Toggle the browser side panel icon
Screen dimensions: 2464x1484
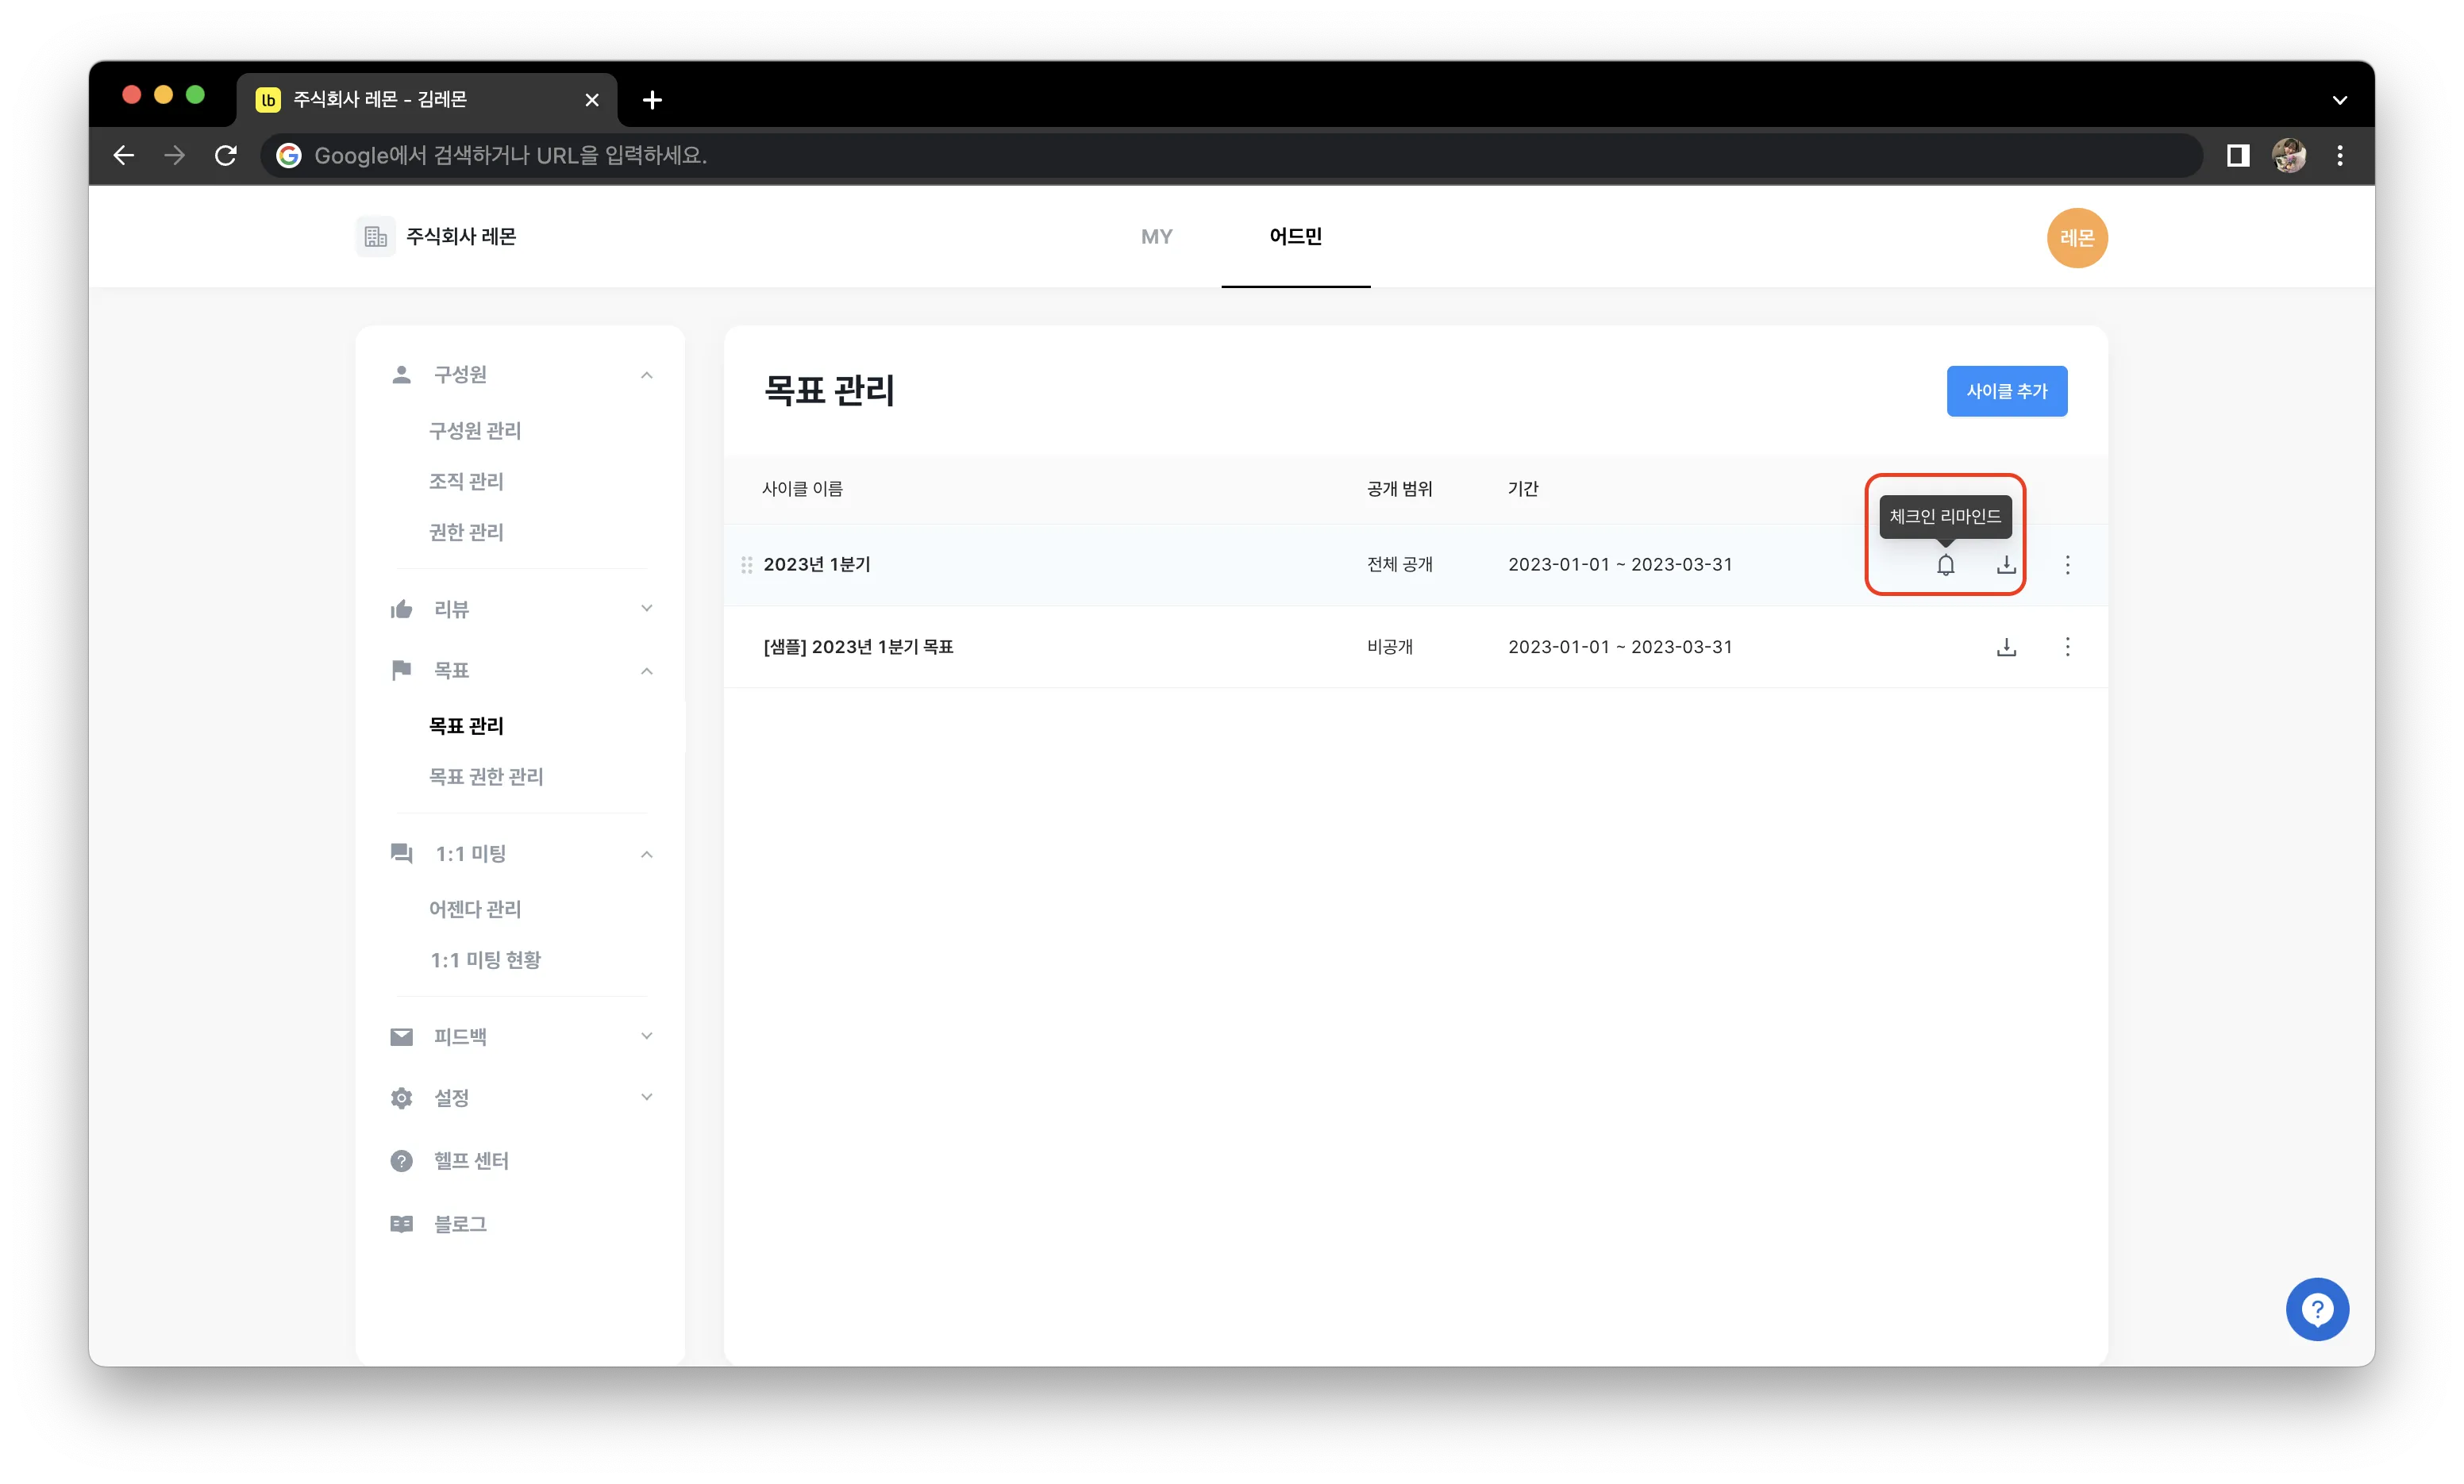[x=2237, y=155]
